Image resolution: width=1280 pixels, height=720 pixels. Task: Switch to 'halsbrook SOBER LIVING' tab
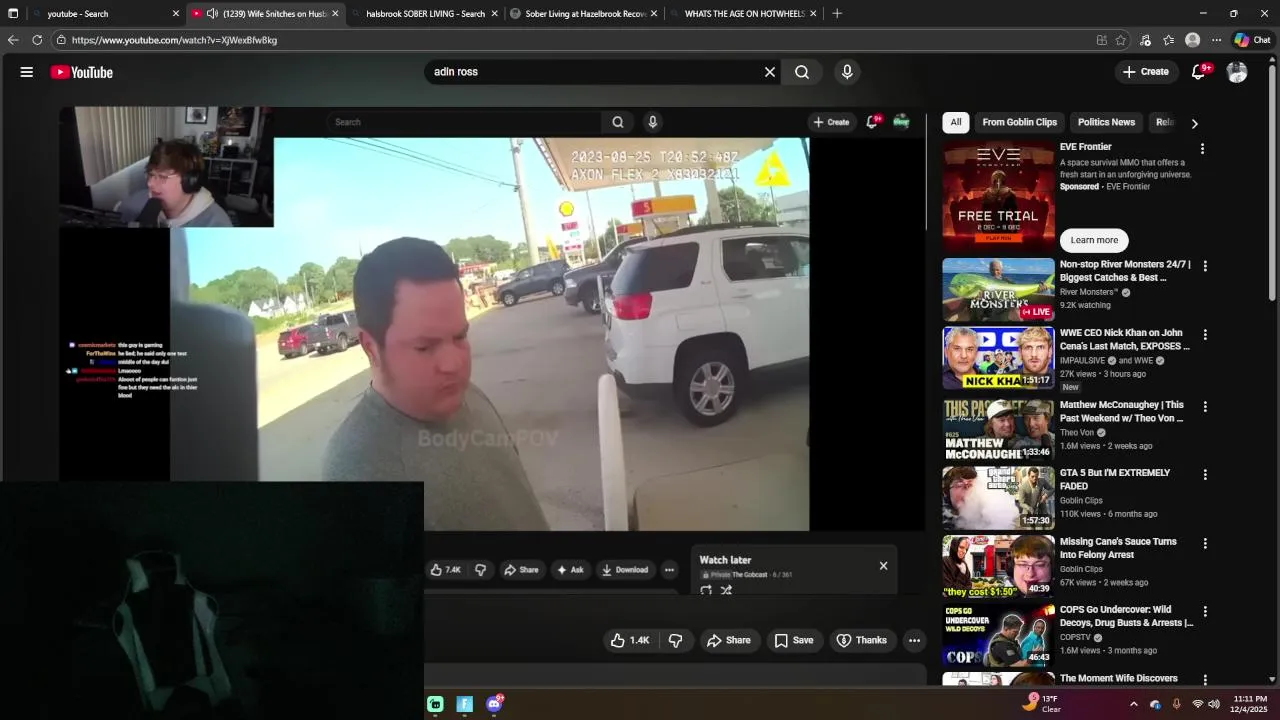[x=425, y=14]
